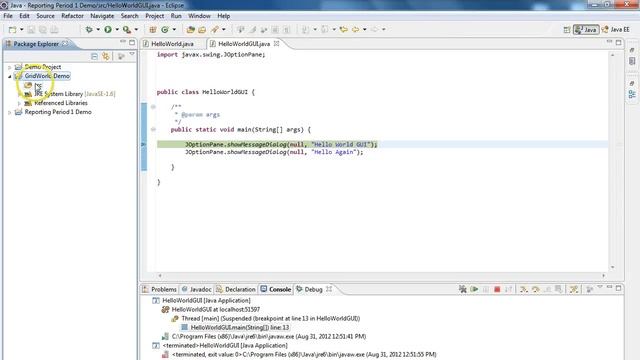Open the New wizard dropdown arrow
The image size is (640, 360).
[x=22, y=29]
